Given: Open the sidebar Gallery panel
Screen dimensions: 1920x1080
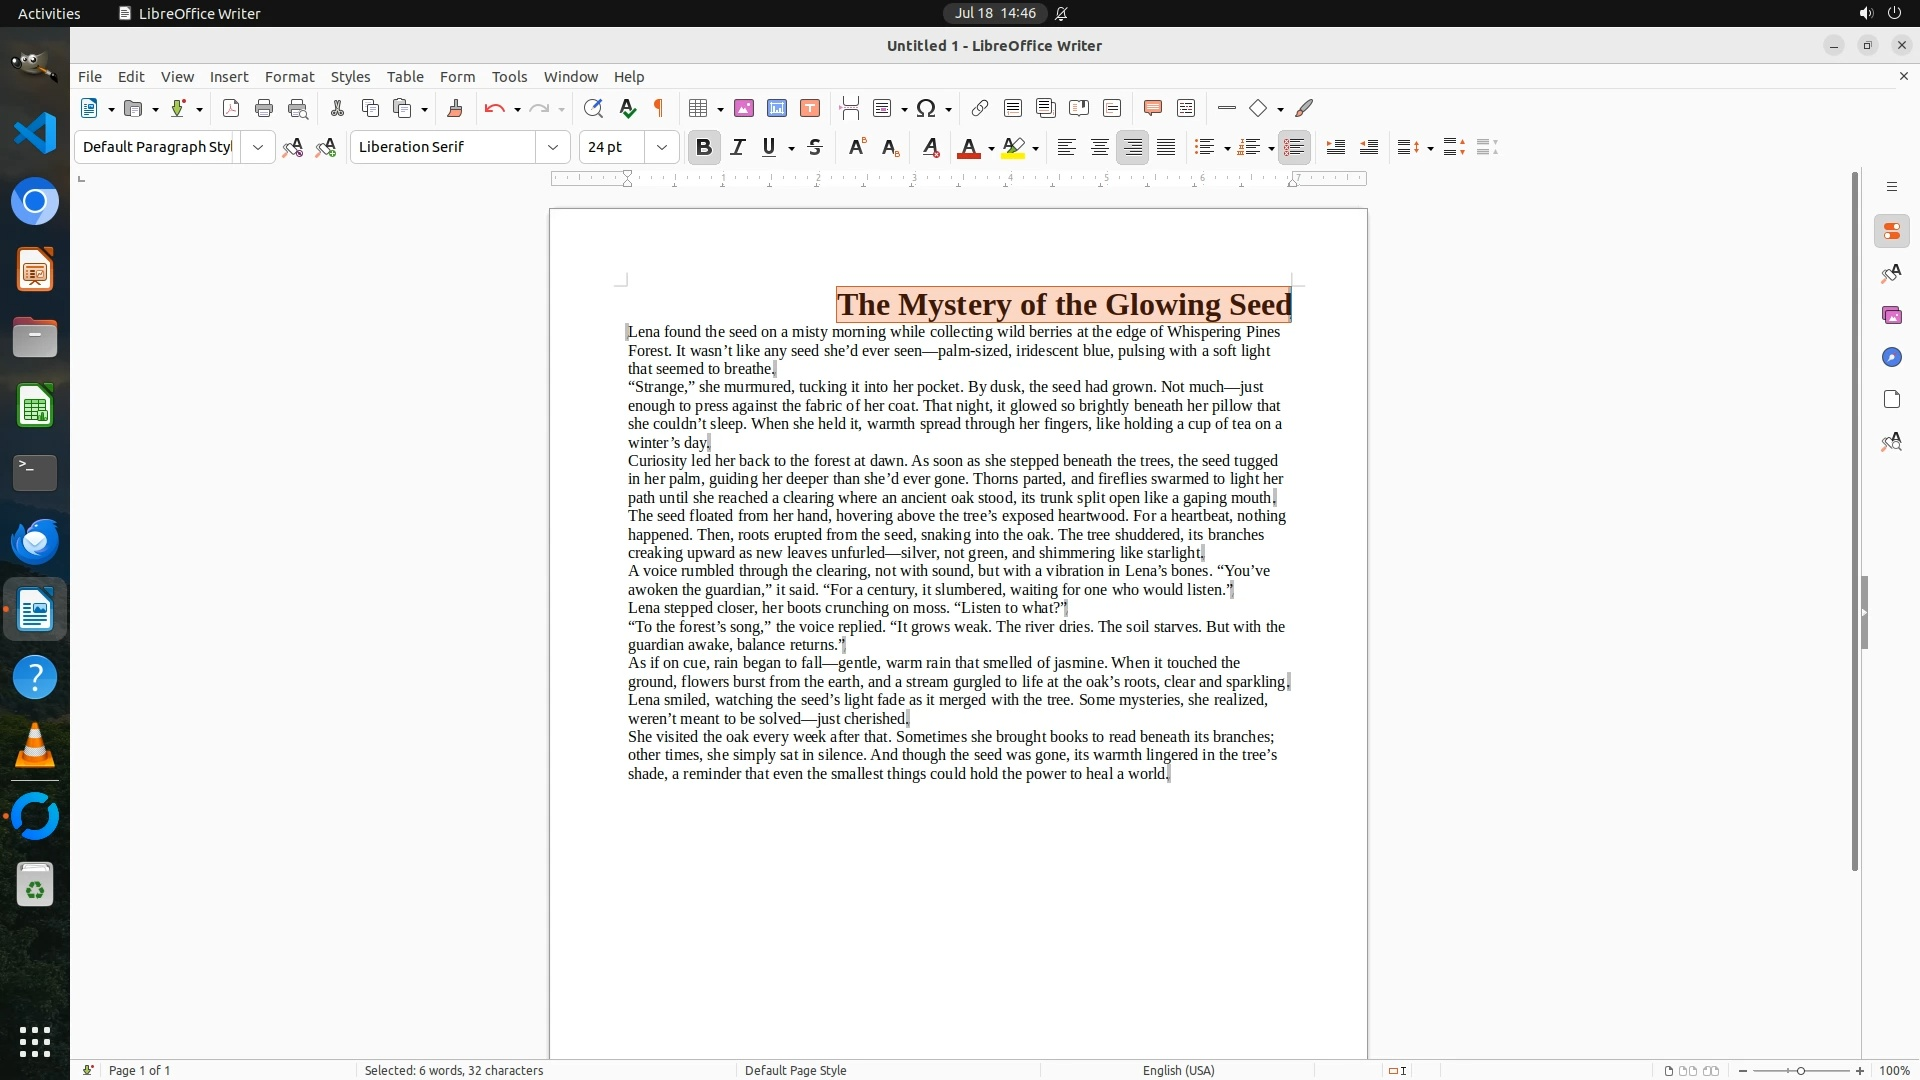Looking at the screenshot, I should (1891, 315).
